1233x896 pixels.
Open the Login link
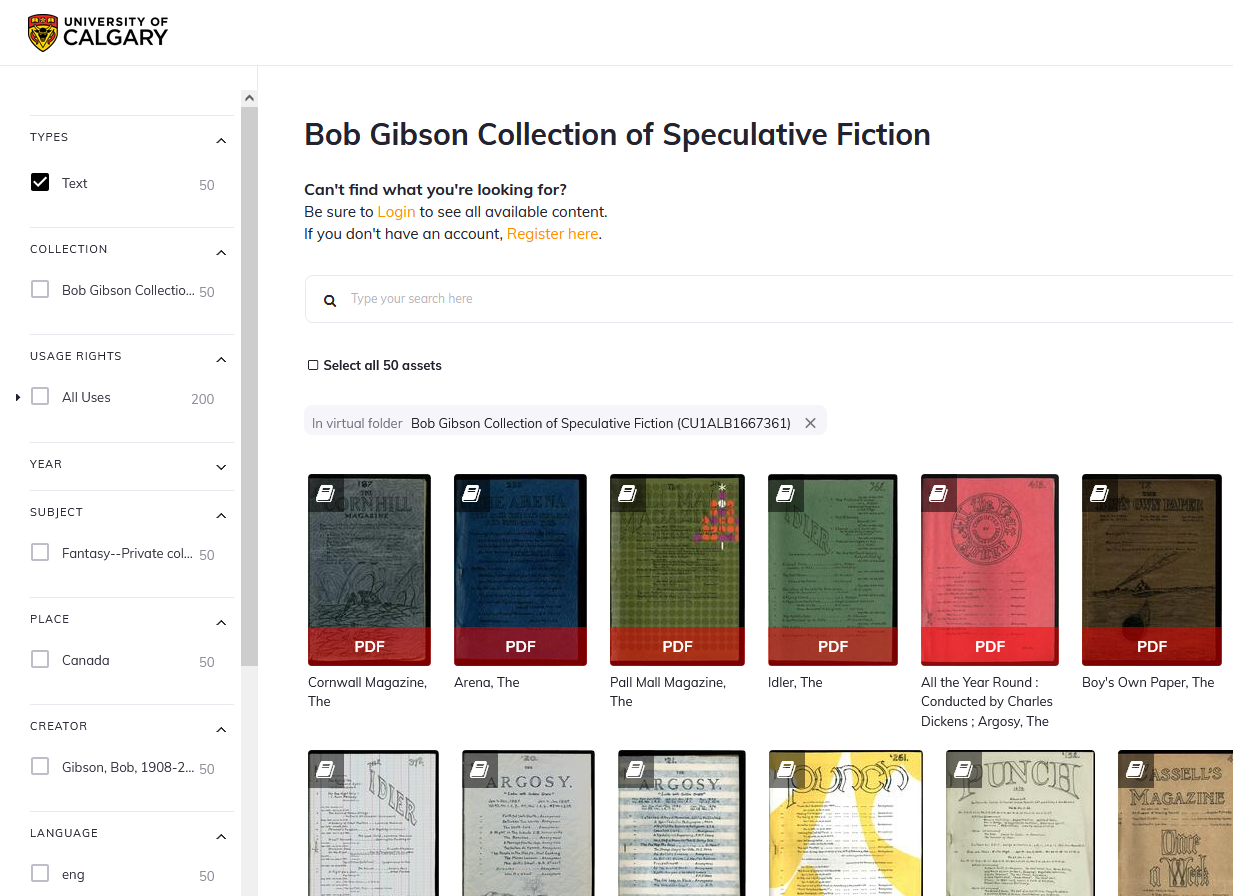click(396, 212)
